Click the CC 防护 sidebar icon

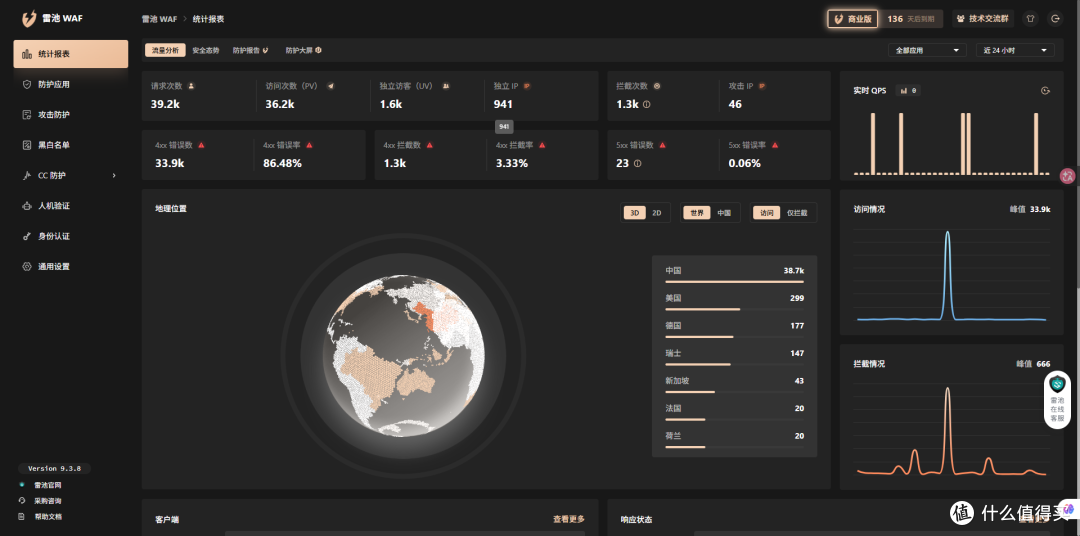pos(27,175)
